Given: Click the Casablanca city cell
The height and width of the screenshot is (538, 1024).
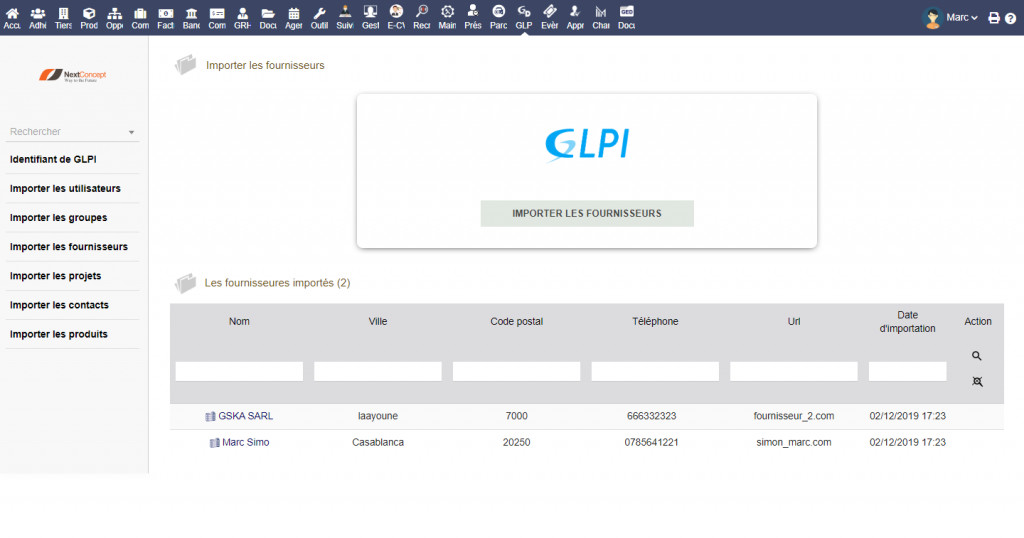Looking at the screenshot, I should pos(377,442).
